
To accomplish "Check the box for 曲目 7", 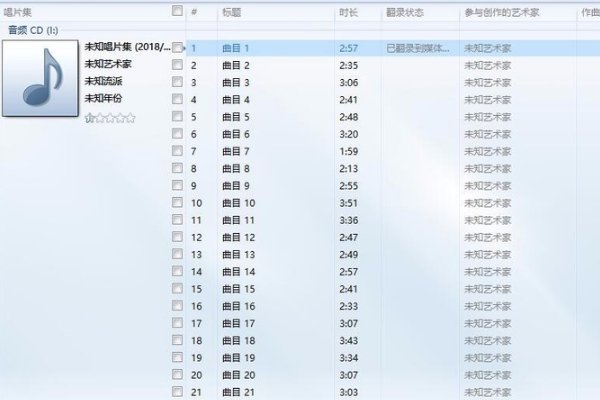I will click(177, 150).
